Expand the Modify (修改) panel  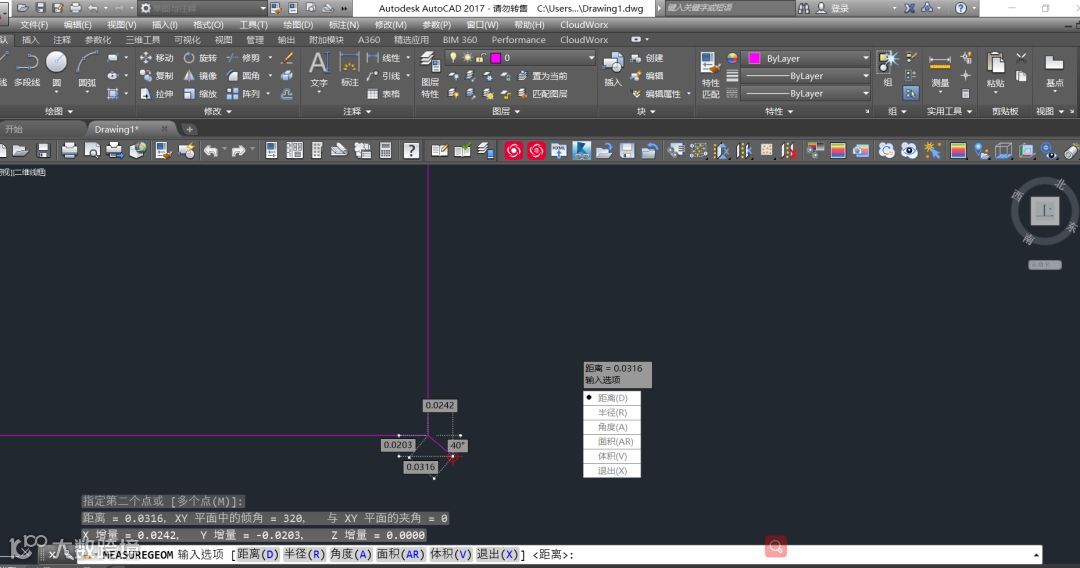pyautogui.click(x=218, y=111)
